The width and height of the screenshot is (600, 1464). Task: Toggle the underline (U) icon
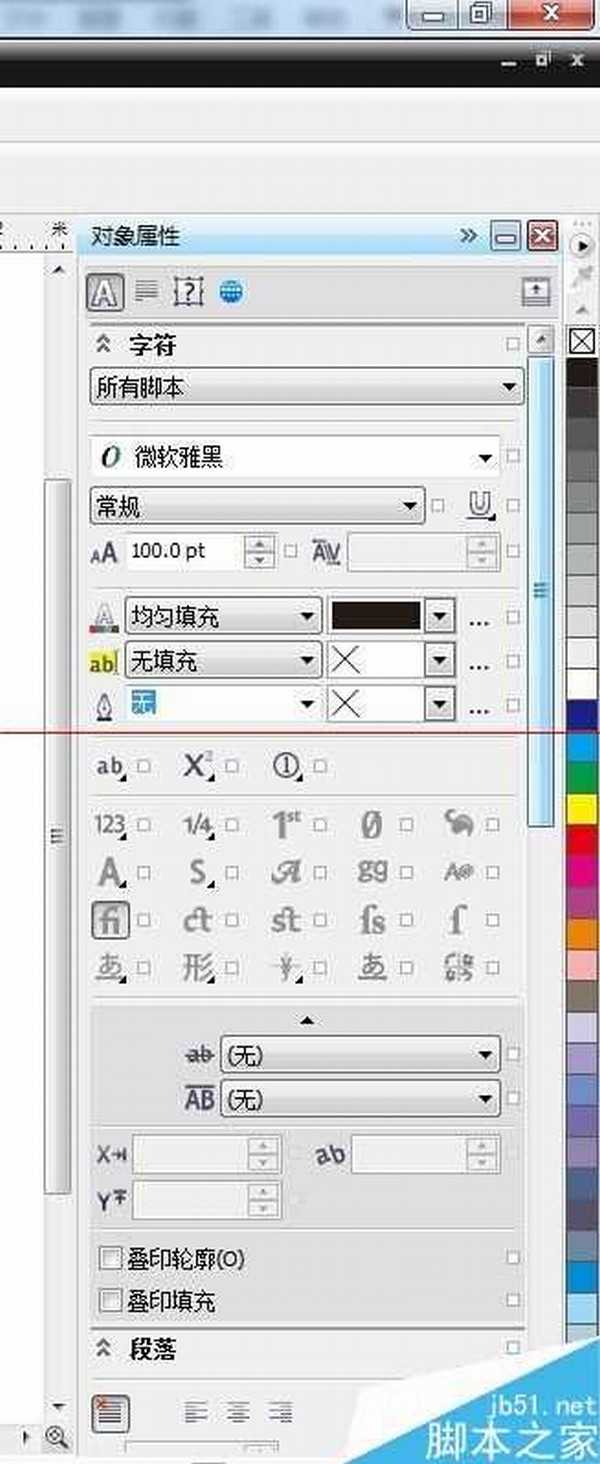point(478,506)
